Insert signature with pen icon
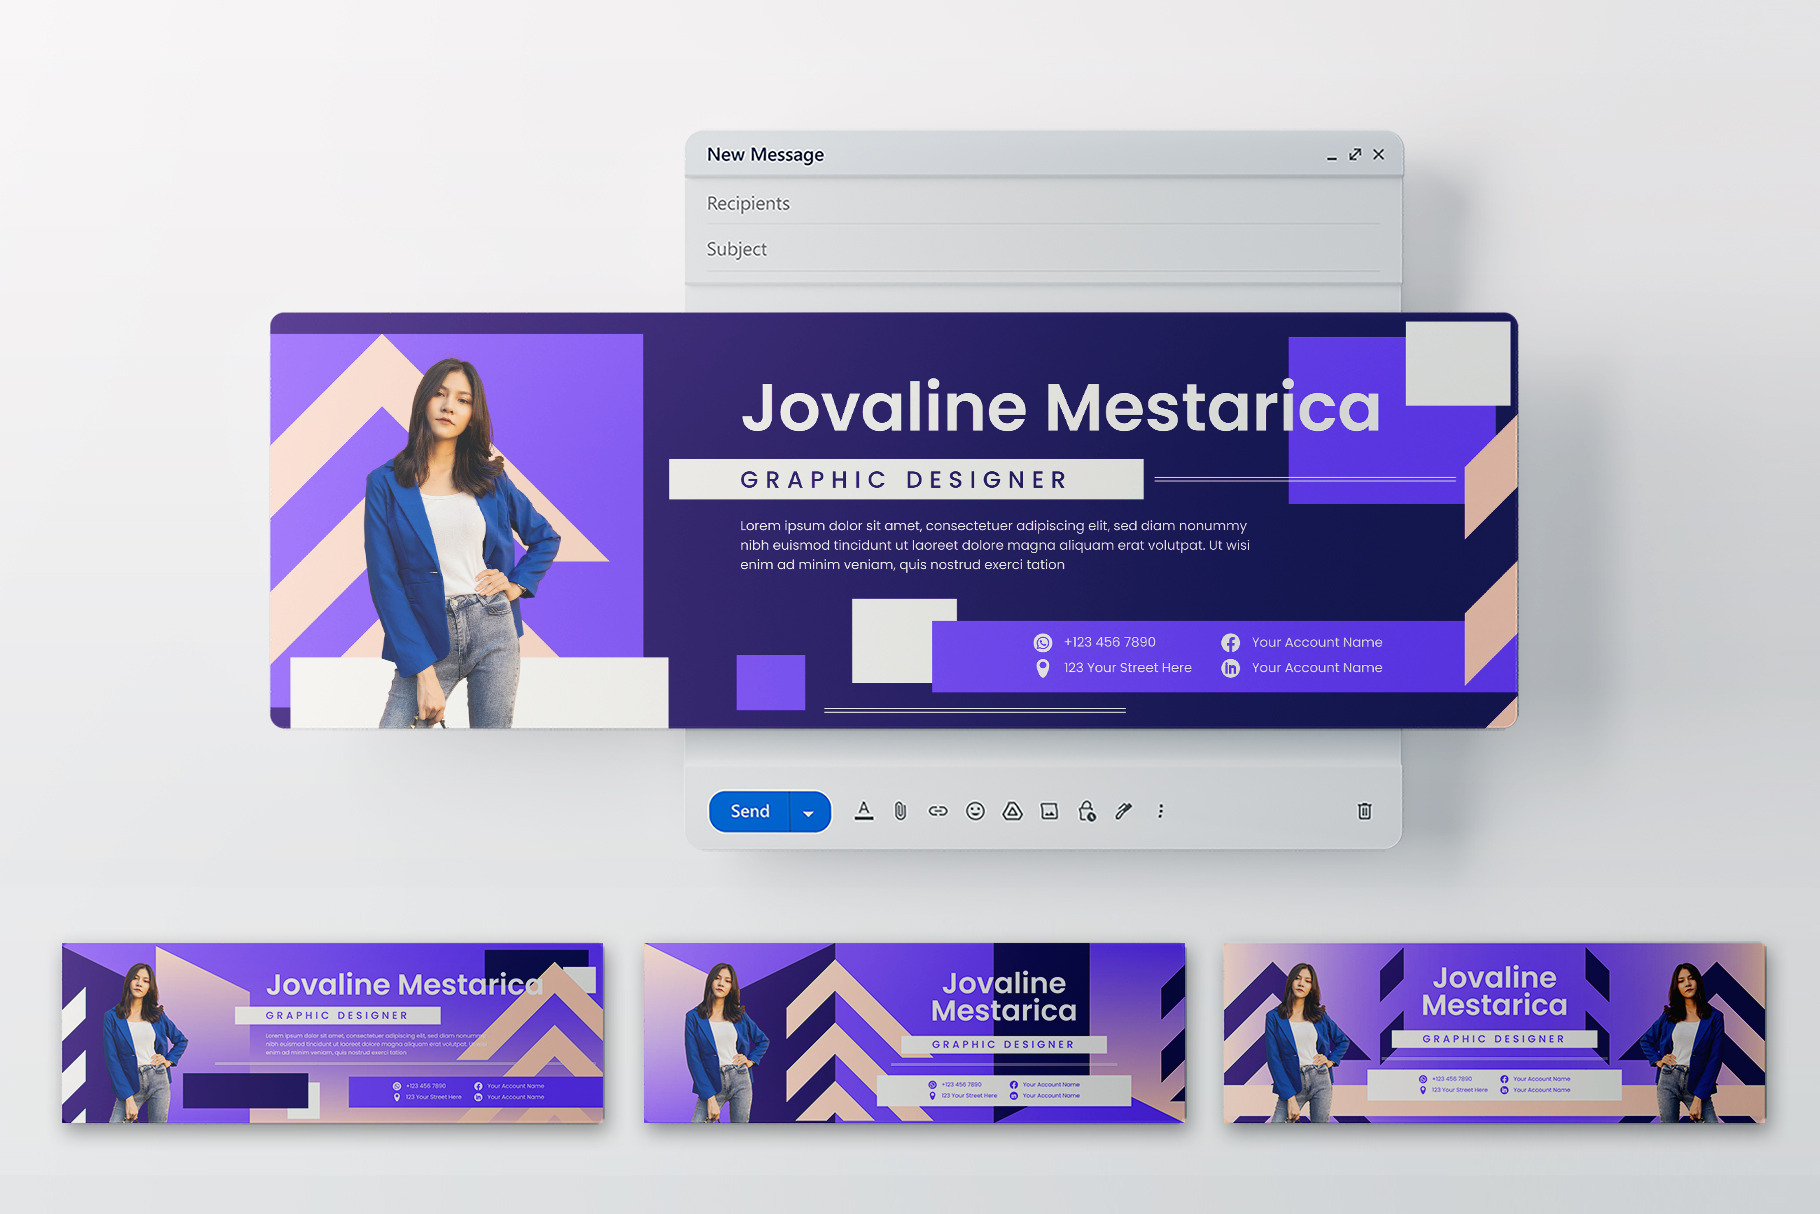This screenshot has width=1820, height=1214. (x=1124, y=811)
